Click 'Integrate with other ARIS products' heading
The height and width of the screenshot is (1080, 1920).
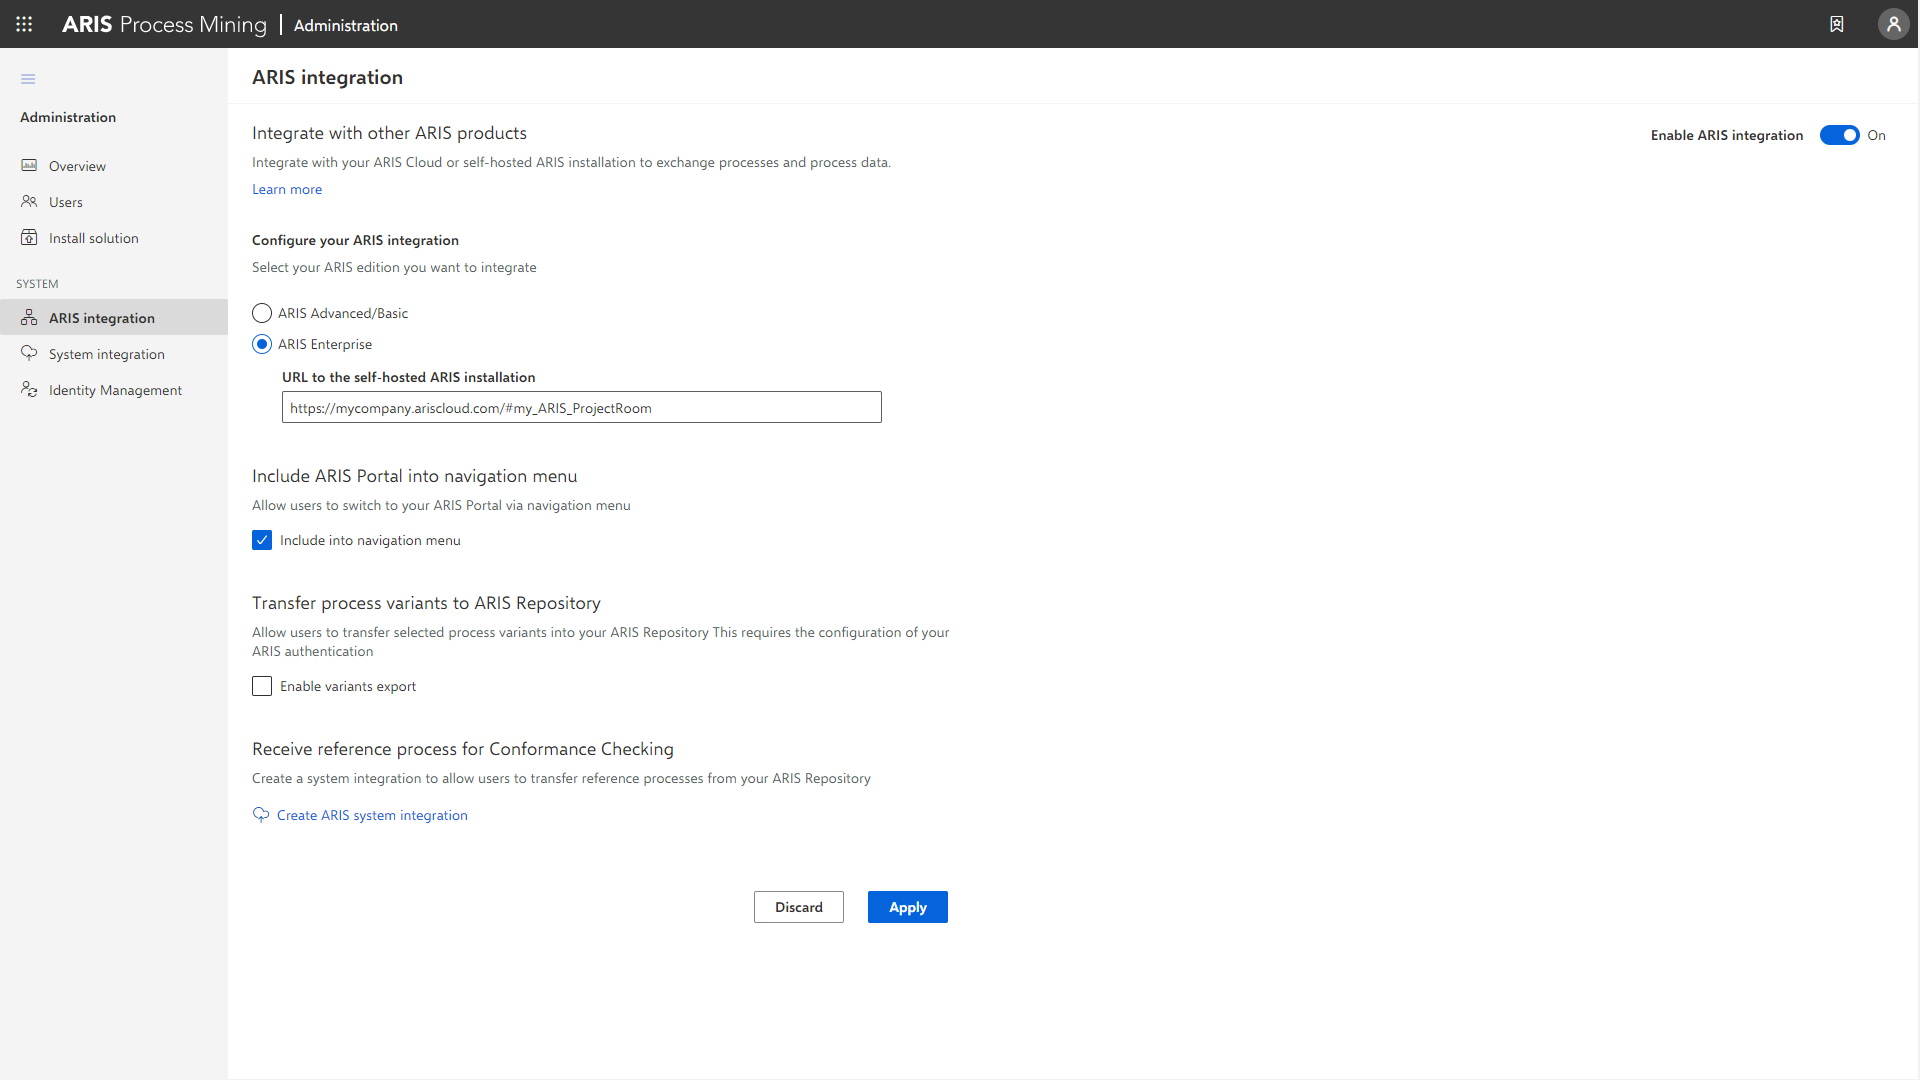[389, 133]
